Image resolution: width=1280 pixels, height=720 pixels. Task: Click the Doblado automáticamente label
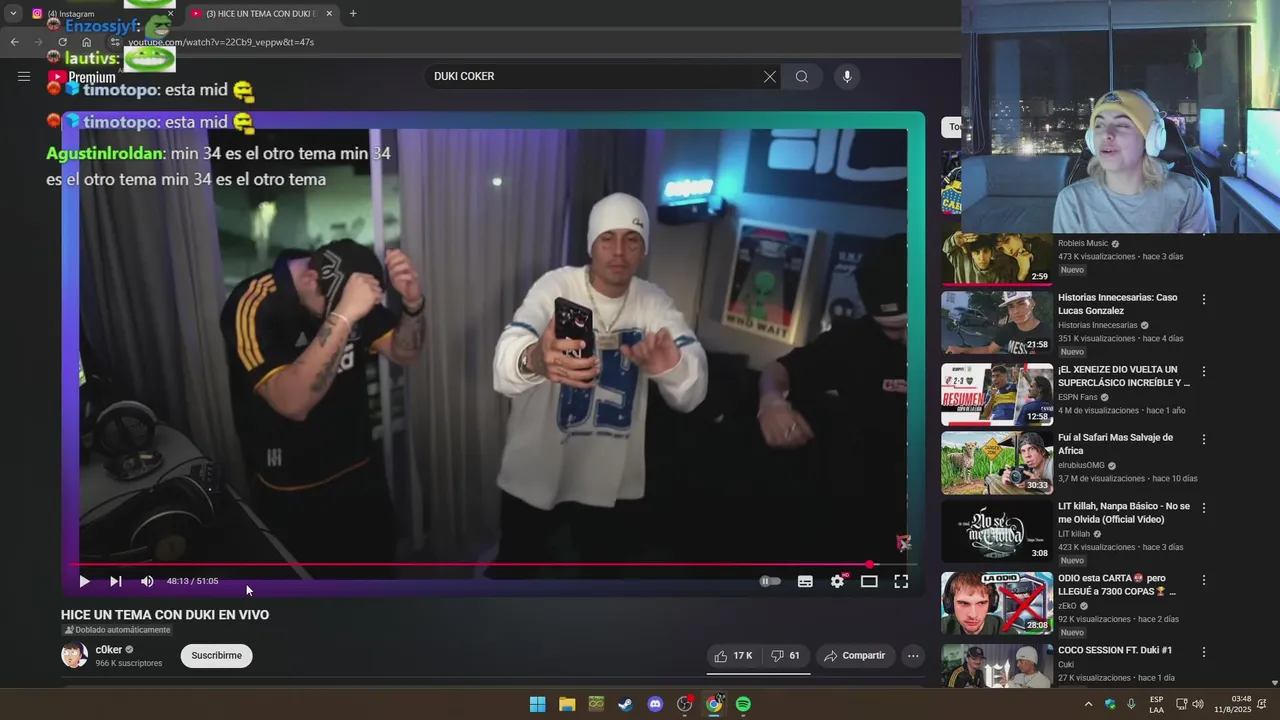pyautogui.click(x=117, y=630)
